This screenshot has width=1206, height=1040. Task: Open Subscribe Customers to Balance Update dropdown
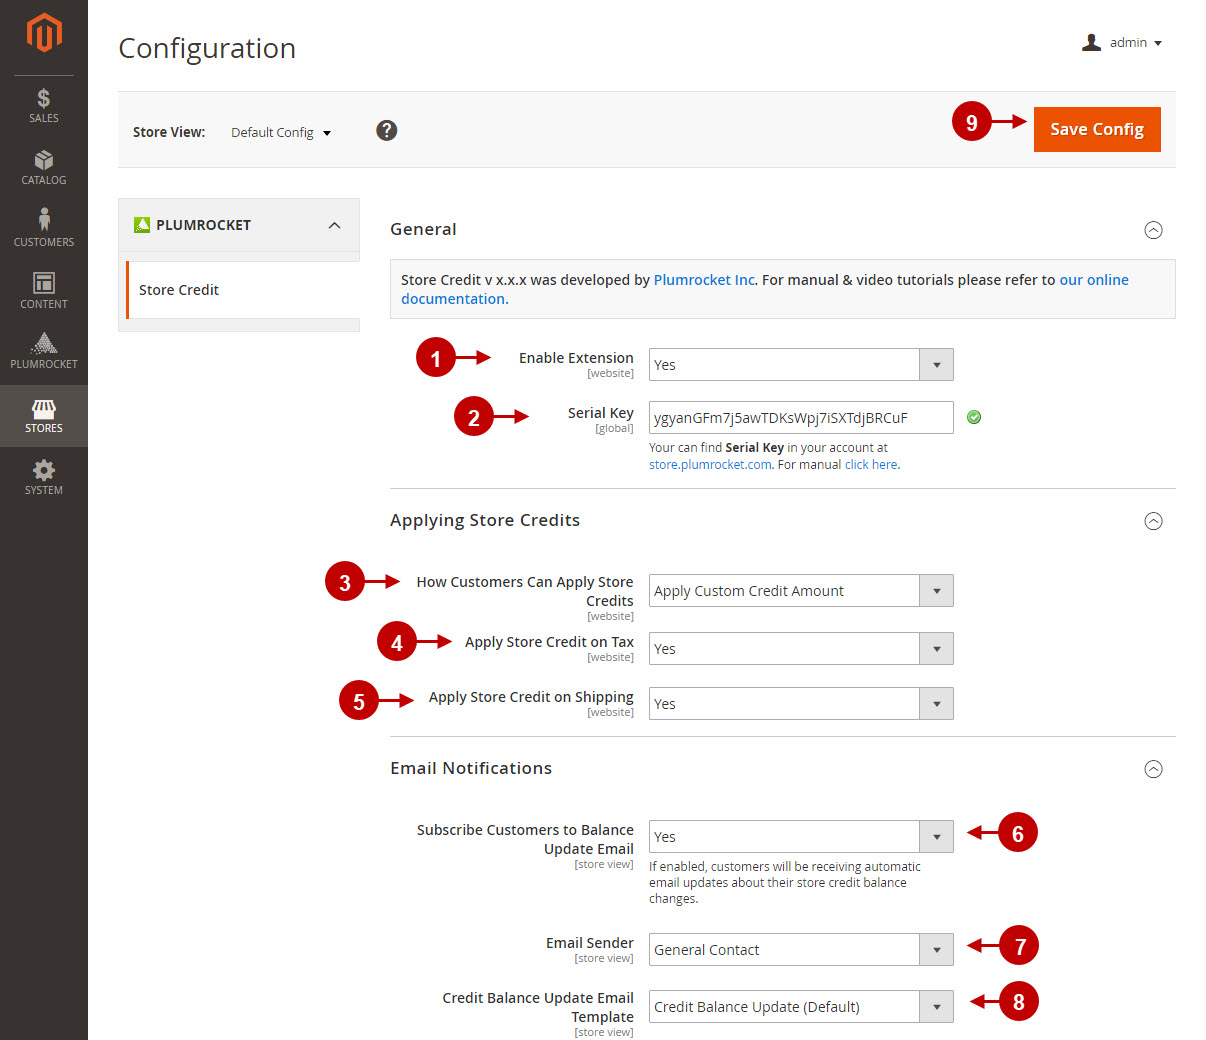pyautogui.click(x=801, y=837)
